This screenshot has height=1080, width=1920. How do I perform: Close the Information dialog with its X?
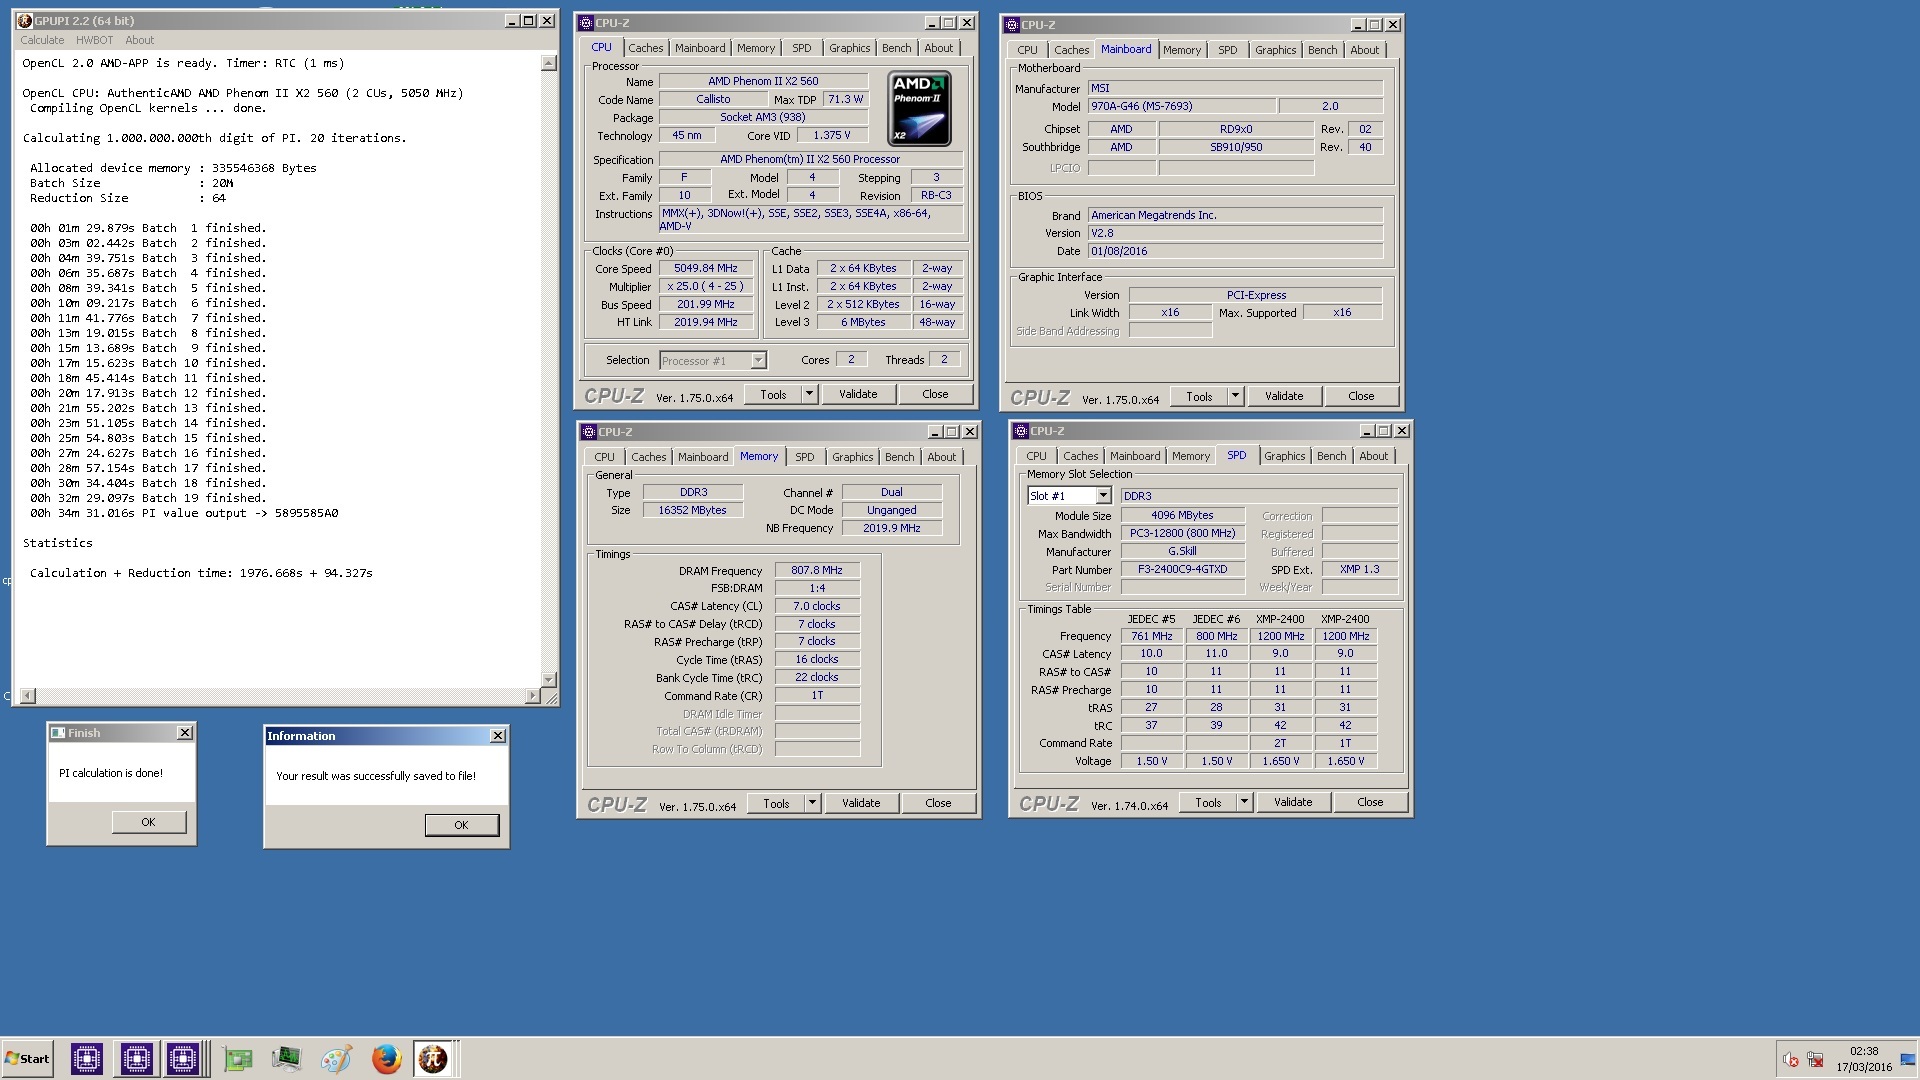click(x=498, y=736)
